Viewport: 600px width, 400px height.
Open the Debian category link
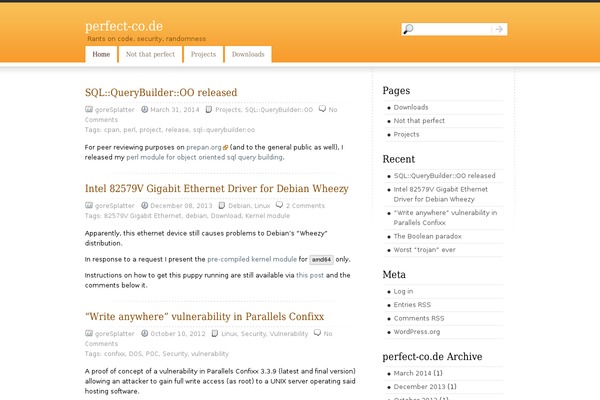239,206
